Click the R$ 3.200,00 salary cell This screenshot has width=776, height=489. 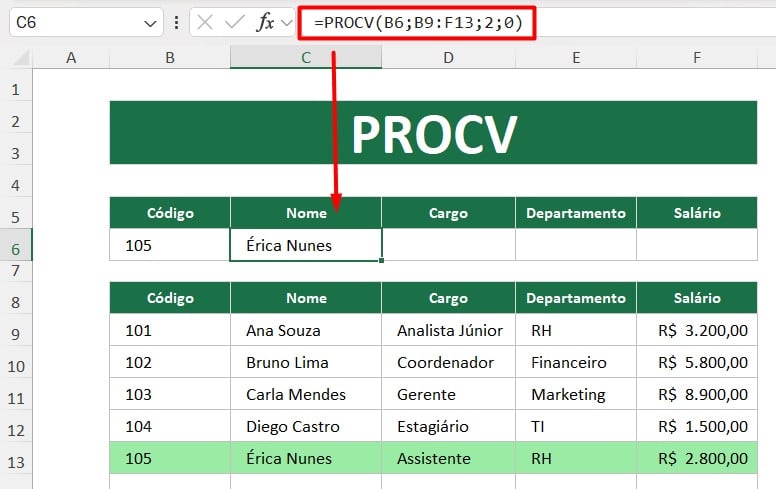point(697,330)
